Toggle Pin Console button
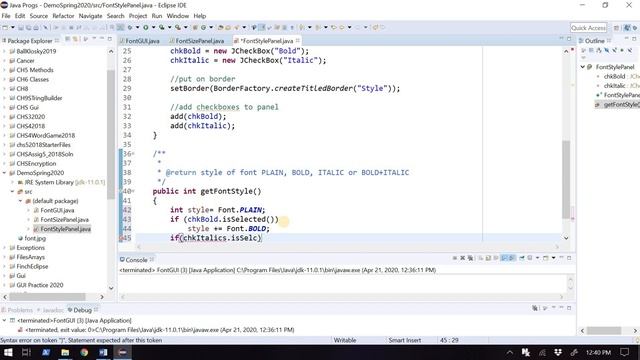 tap(522, 258)
